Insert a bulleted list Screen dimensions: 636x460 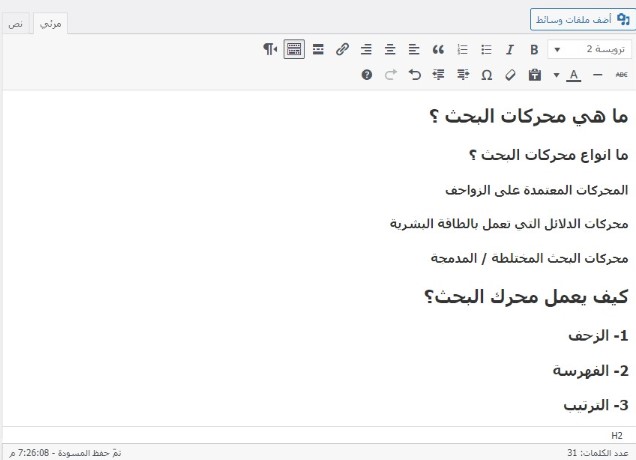(486, 49)
